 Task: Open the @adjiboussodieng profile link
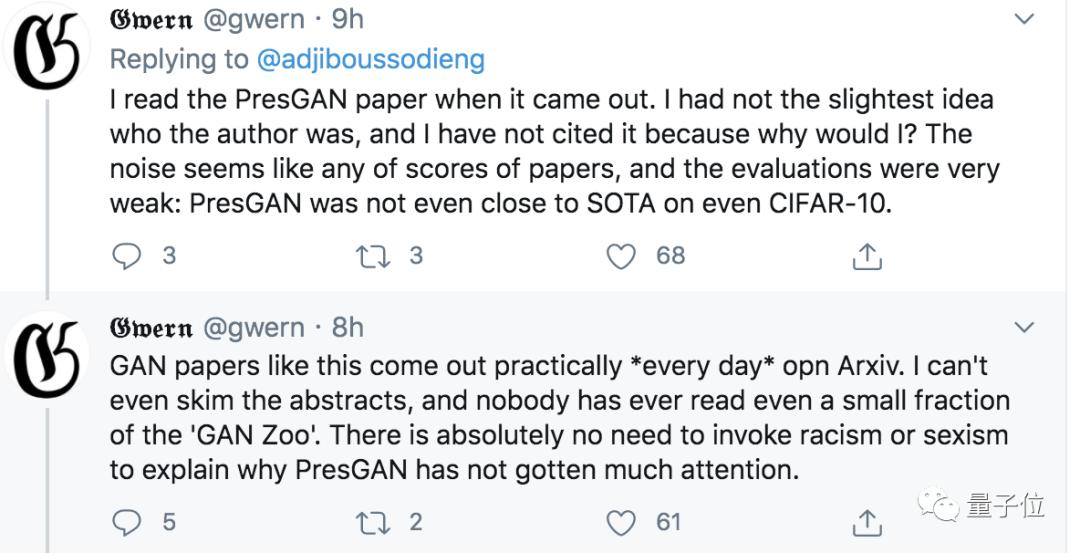(370, 59)
